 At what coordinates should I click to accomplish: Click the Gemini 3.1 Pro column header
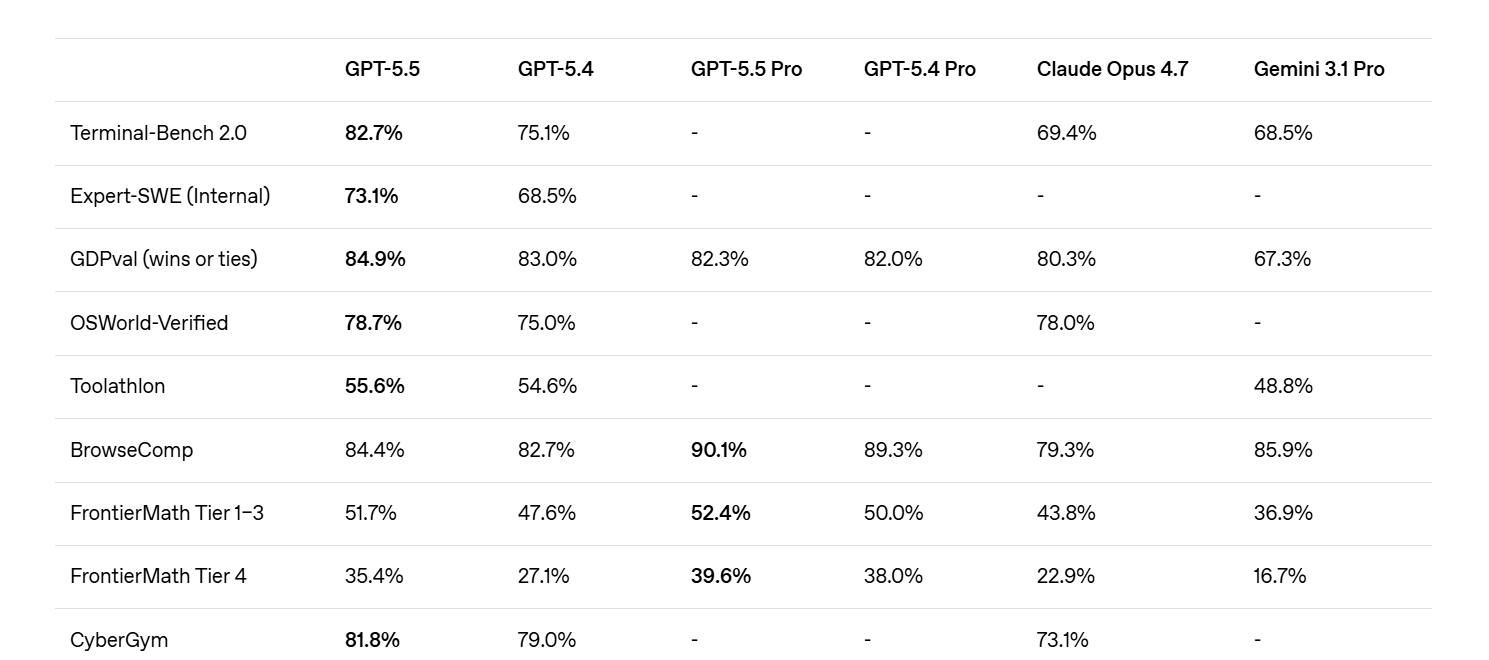(x=1319, y=69)
